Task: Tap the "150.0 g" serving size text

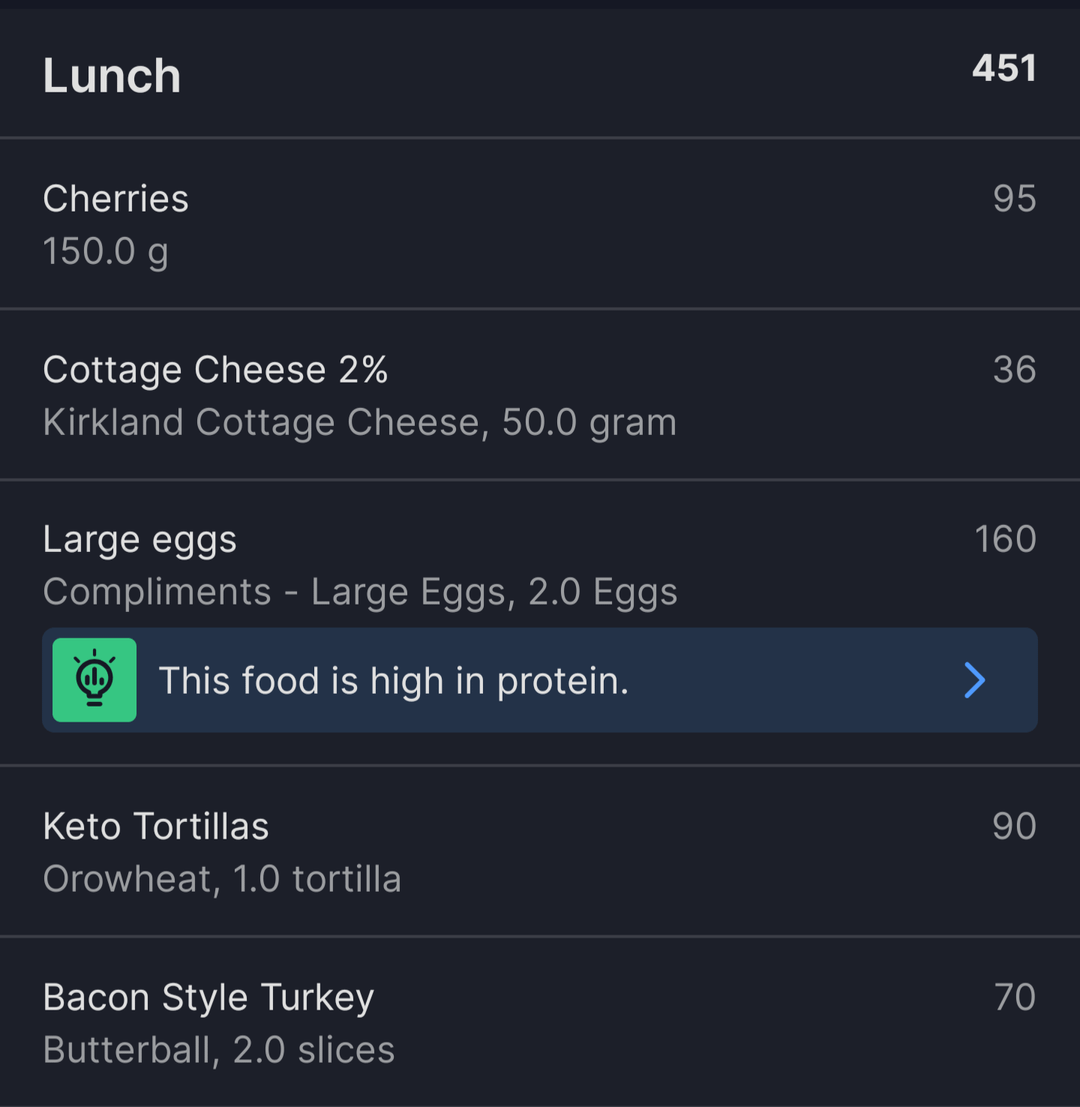Action: pyautogui.click(x=106, y=253)
